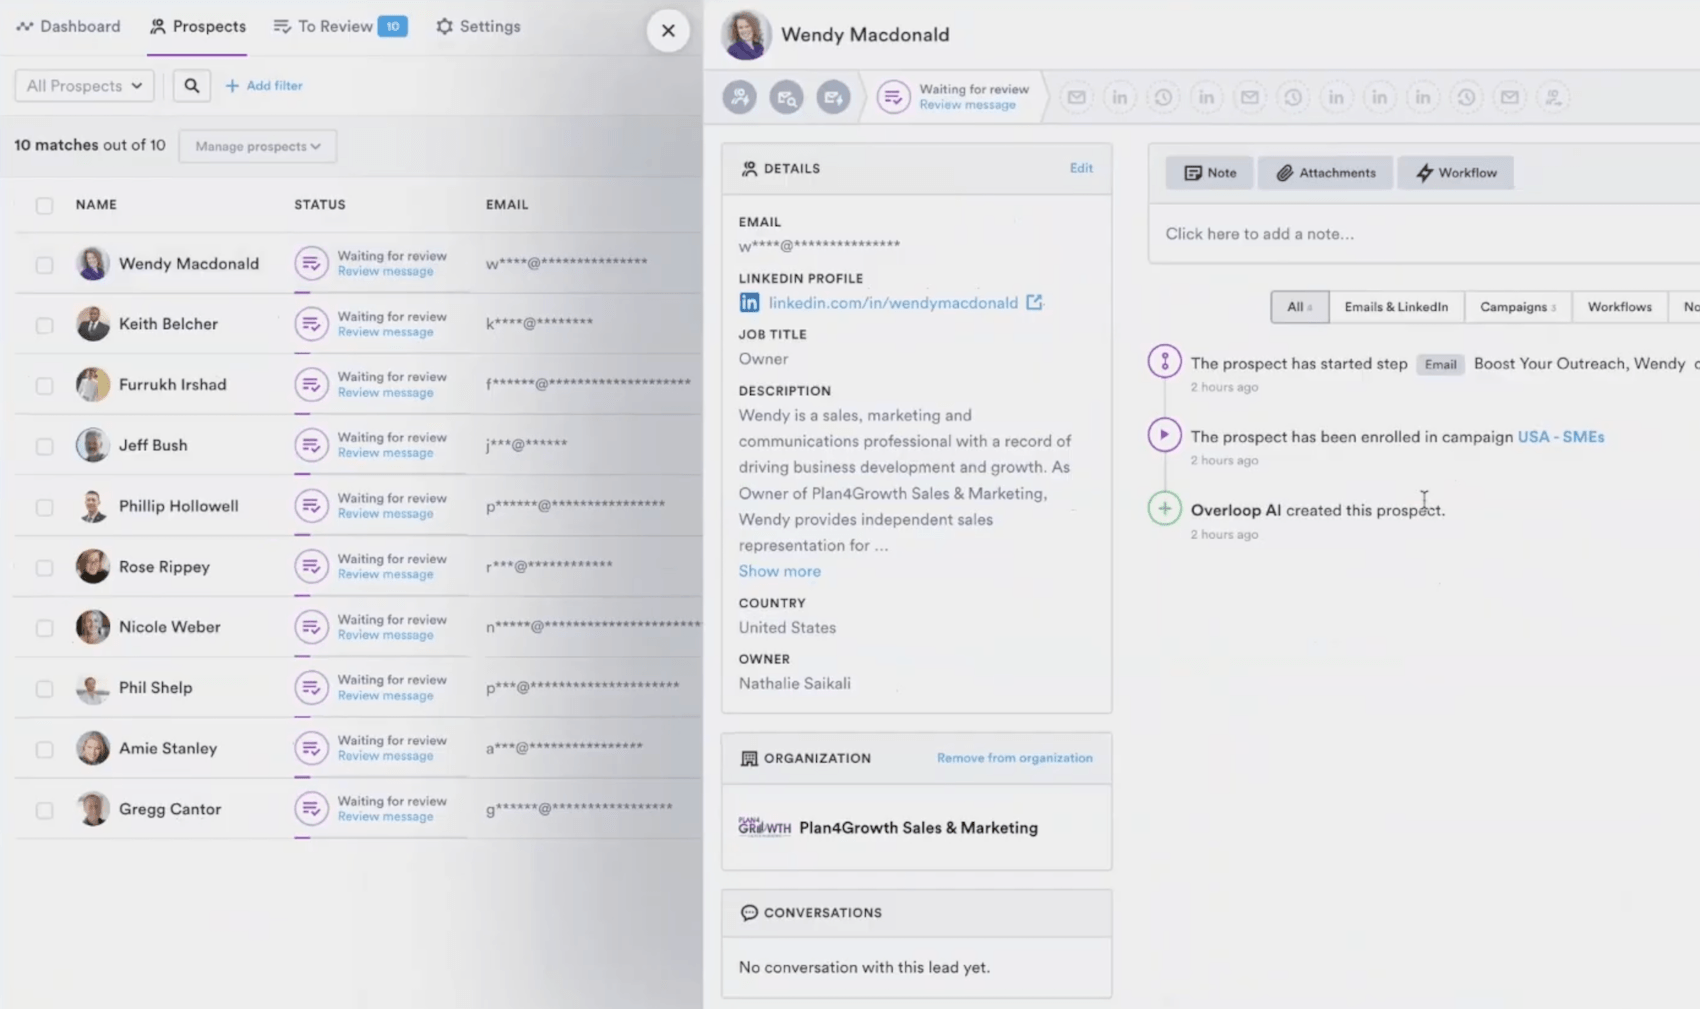Click the green plus icon for the created event
Screen dimensions: 1700x1009
[1164, 509]
